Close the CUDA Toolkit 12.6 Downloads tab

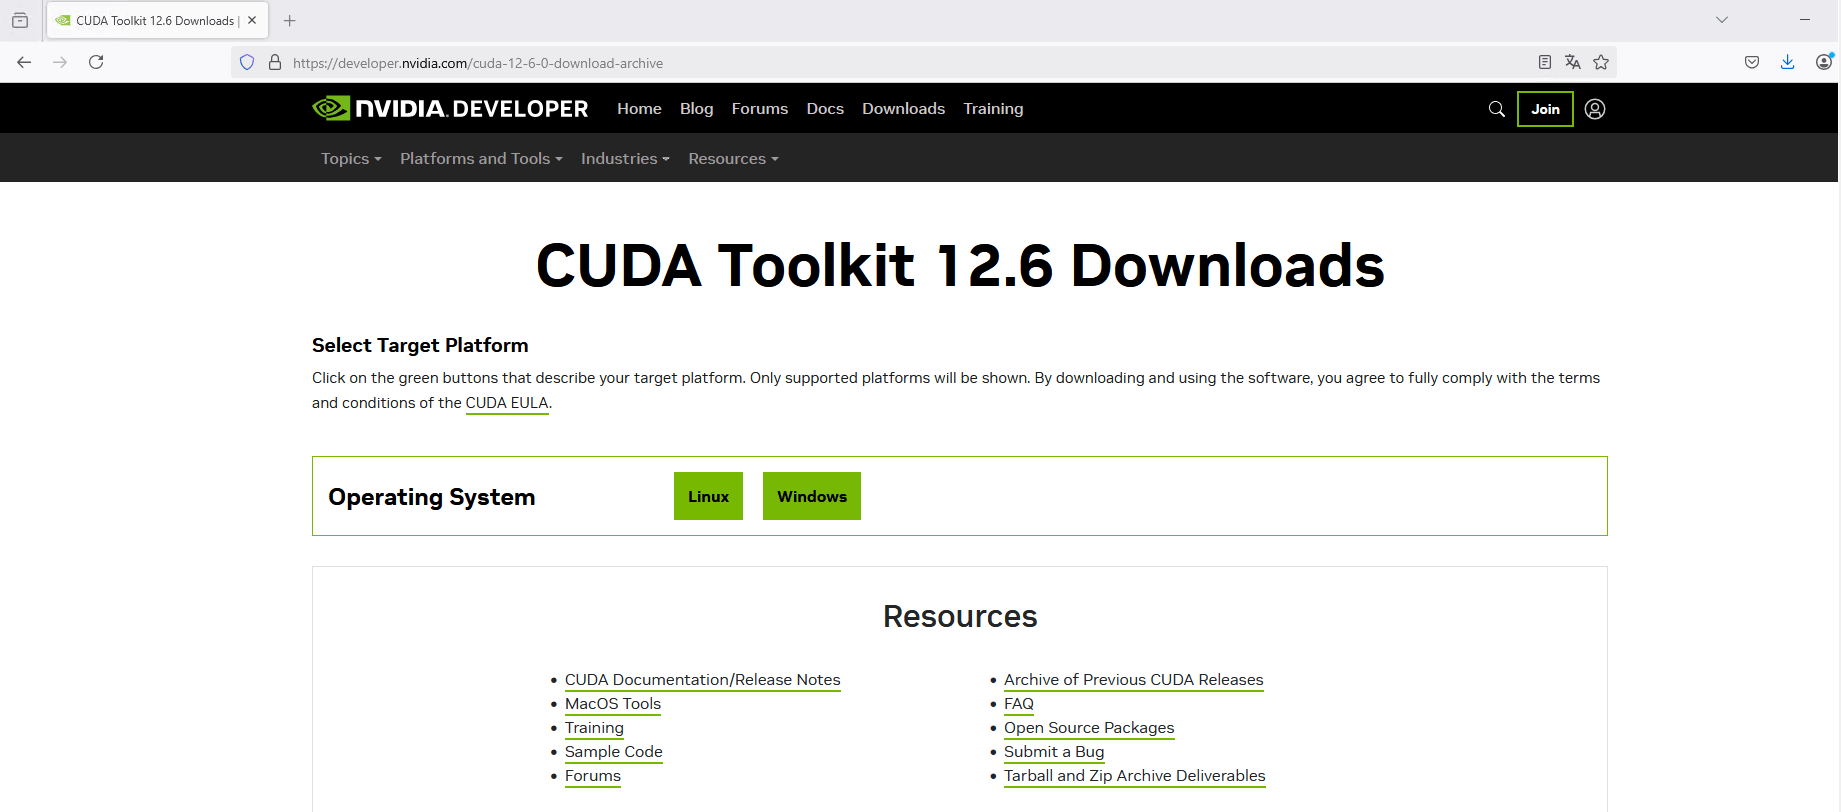(x=252, y=20)
